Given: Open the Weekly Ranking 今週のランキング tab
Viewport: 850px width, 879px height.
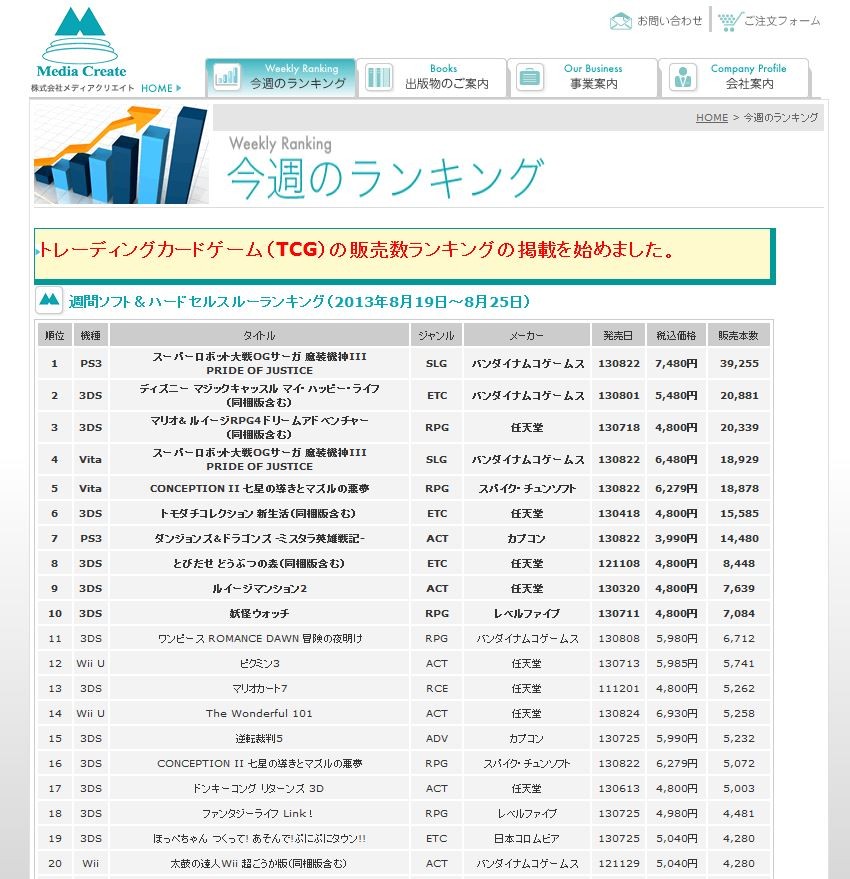Looking at the screenshot, I should (x=280, y=77).
